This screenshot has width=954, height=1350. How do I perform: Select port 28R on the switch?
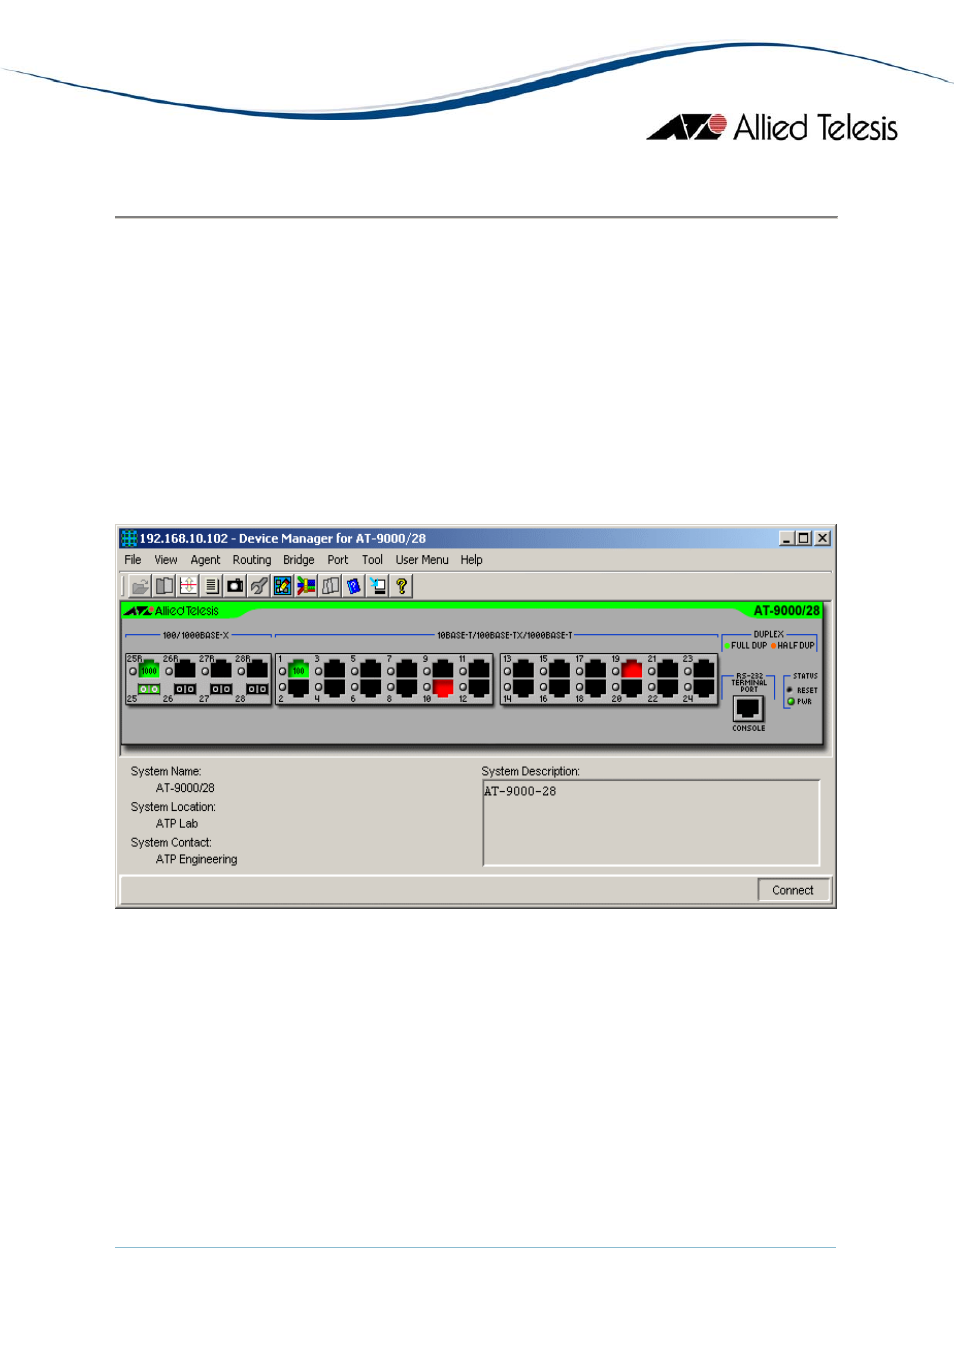click(257, 669)
